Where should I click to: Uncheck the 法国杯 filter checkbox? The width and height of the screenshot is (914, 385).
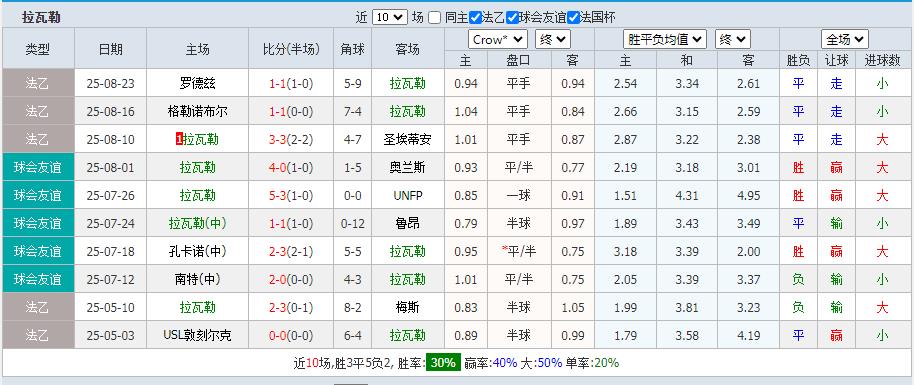[x=574, y=18]
